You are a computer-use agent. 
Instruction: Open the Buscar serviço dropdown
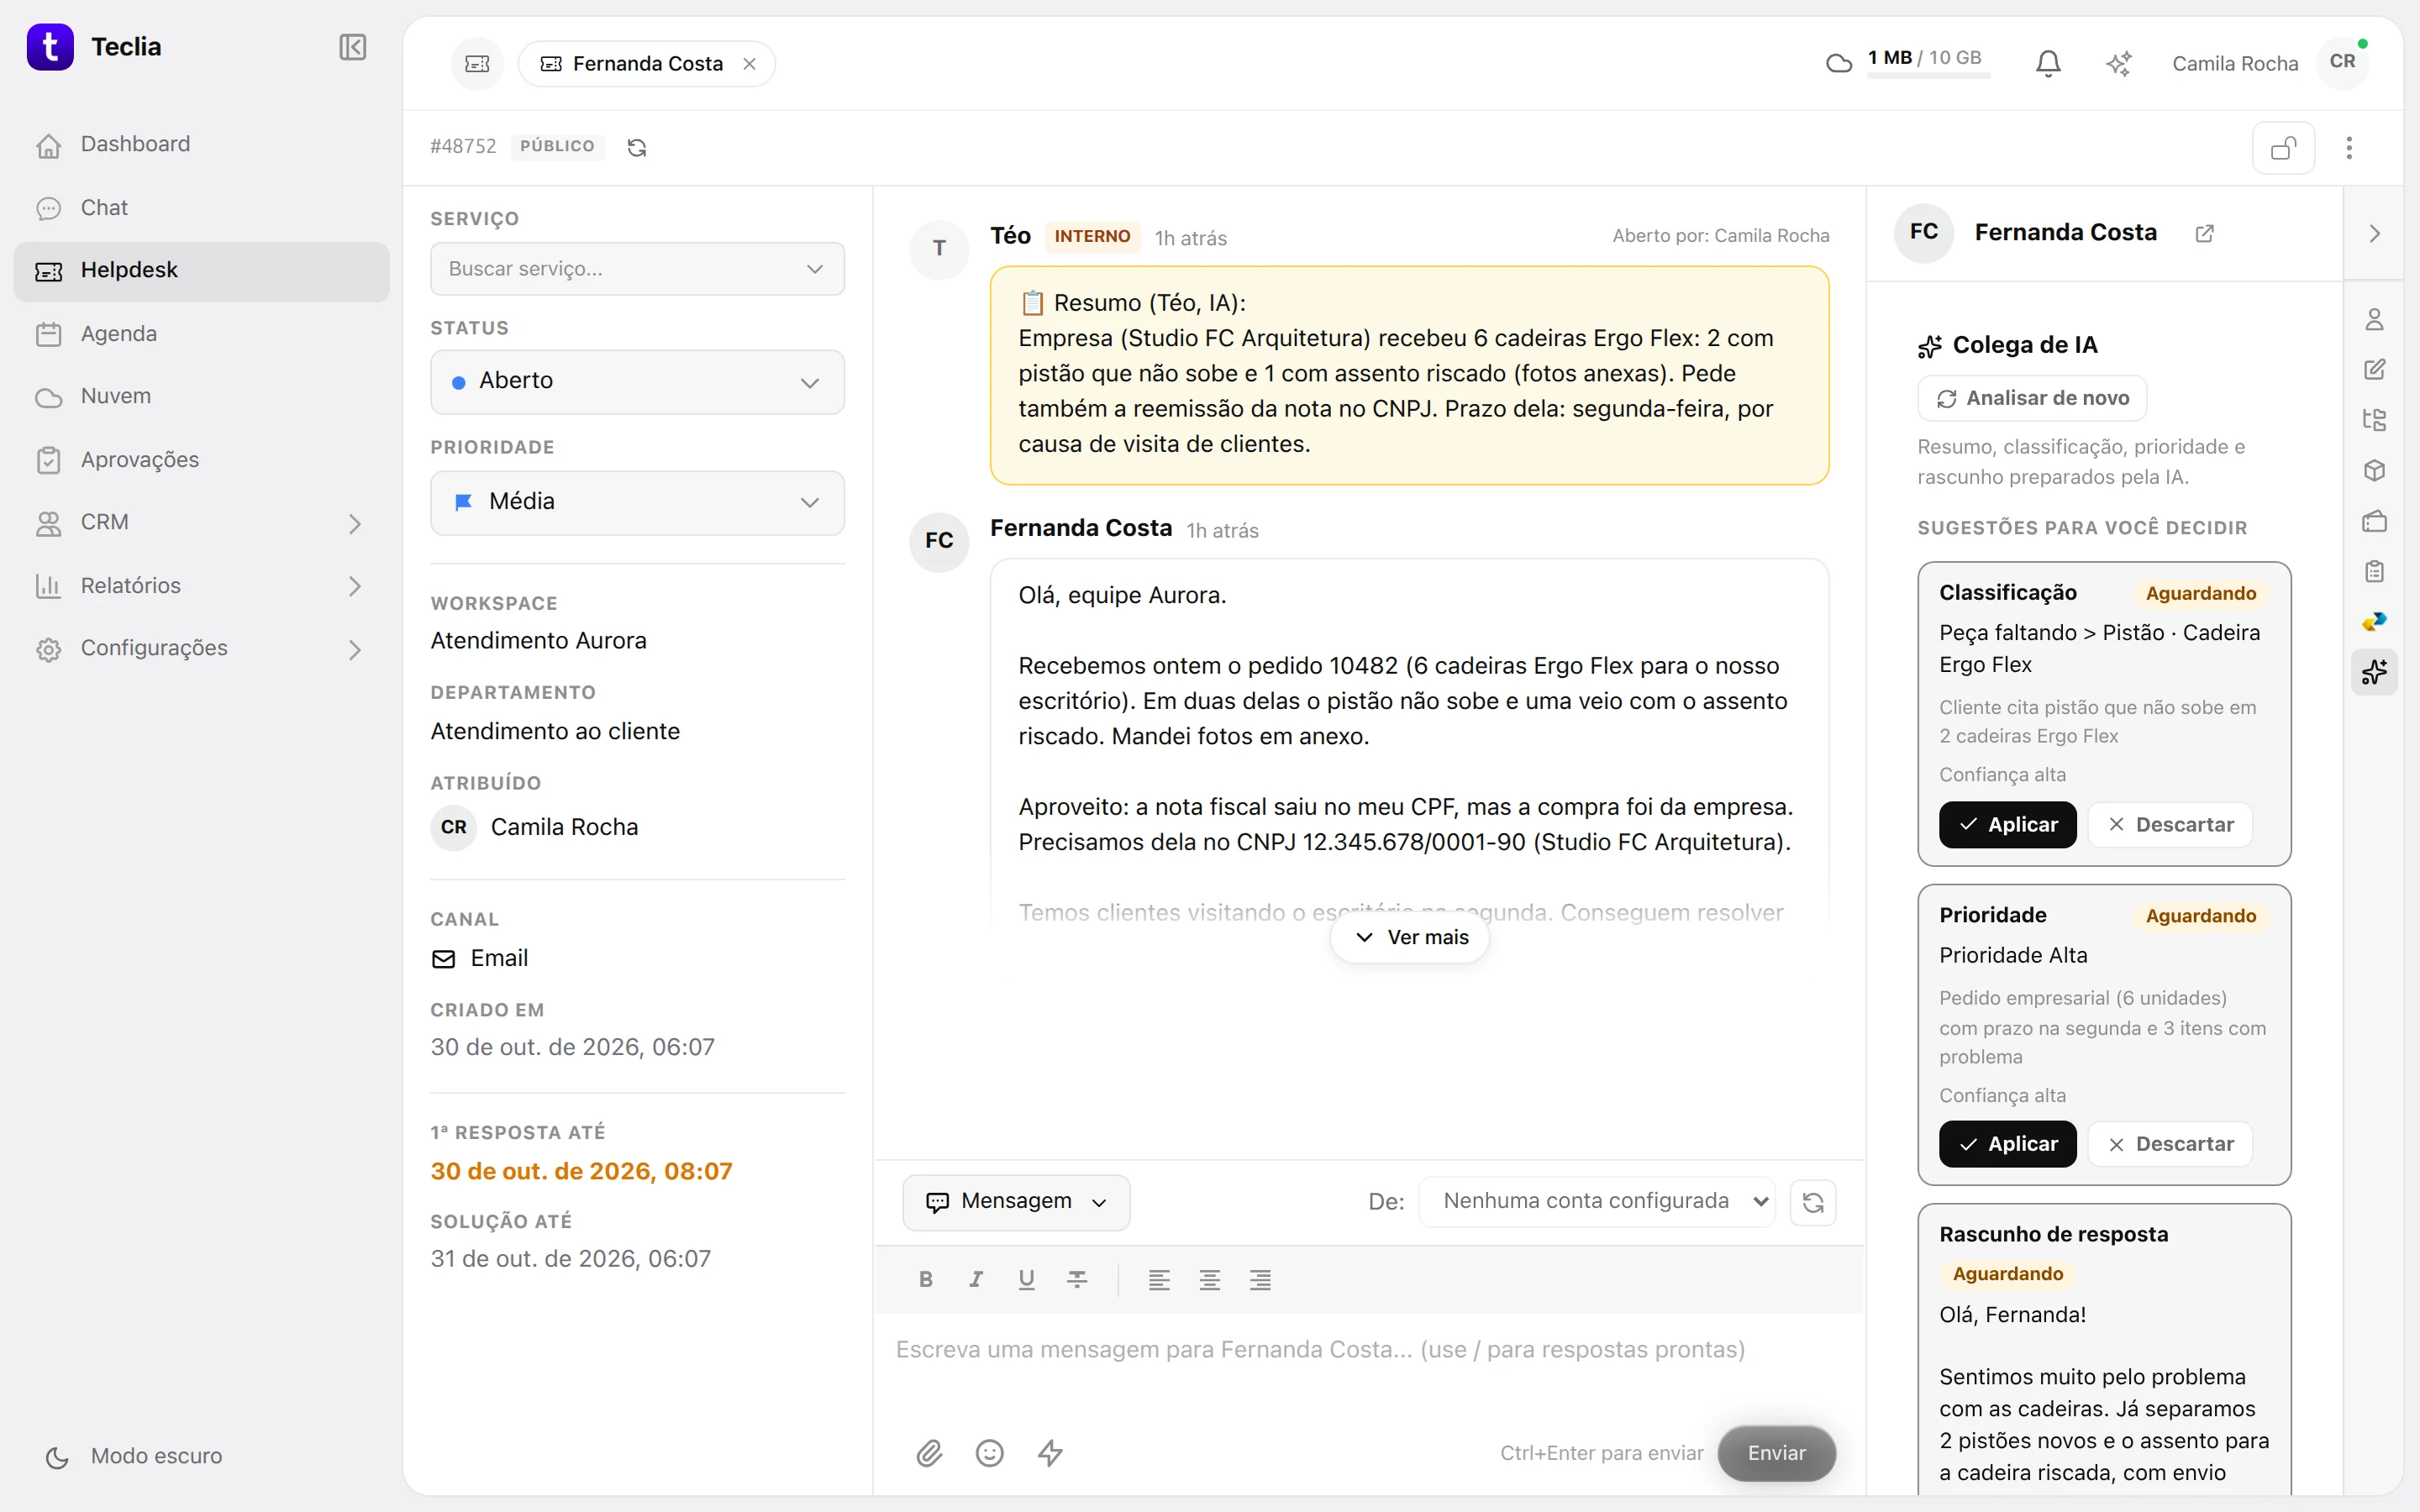[637, 269]
